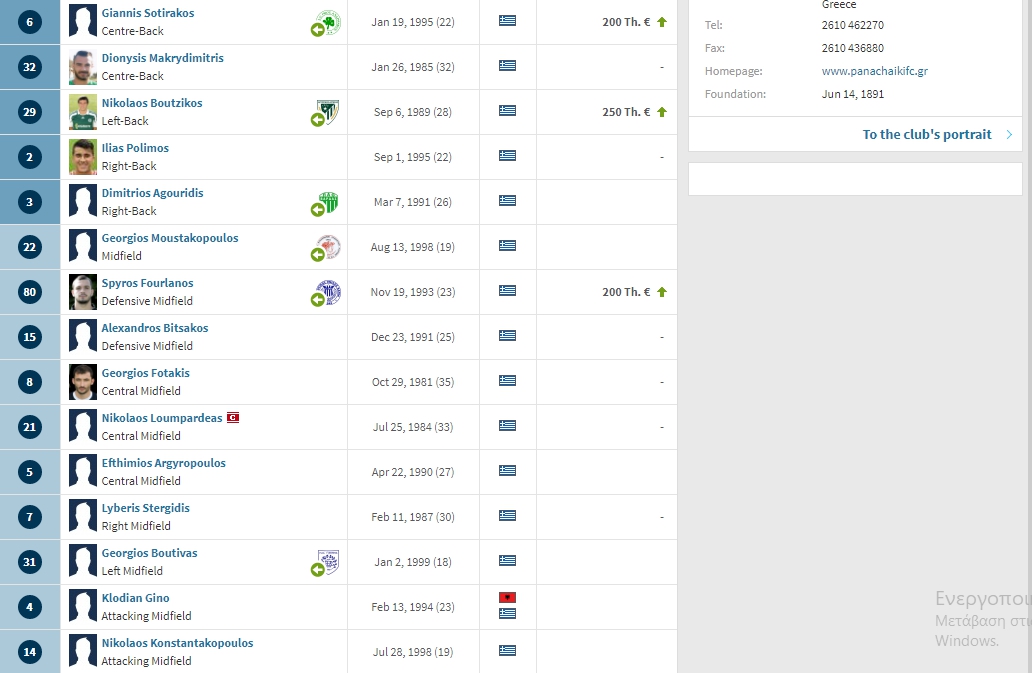Open Spyros Fourlanos player photo
1032x673 pixels.
click(83, 292)
